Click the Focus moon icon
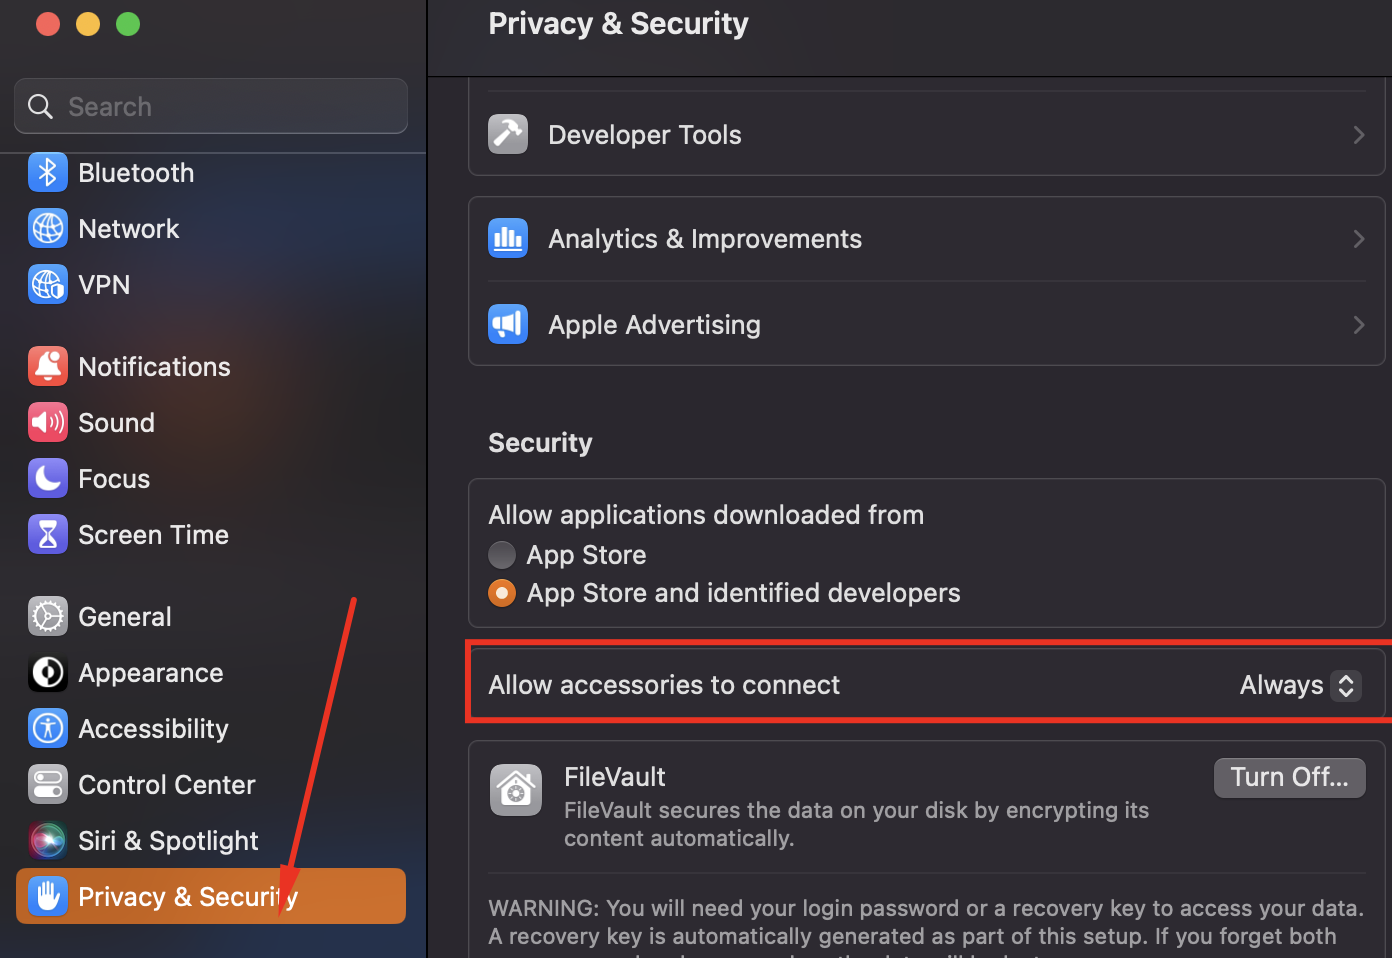The image size is (1392, 958). click(x=47, y=479)
